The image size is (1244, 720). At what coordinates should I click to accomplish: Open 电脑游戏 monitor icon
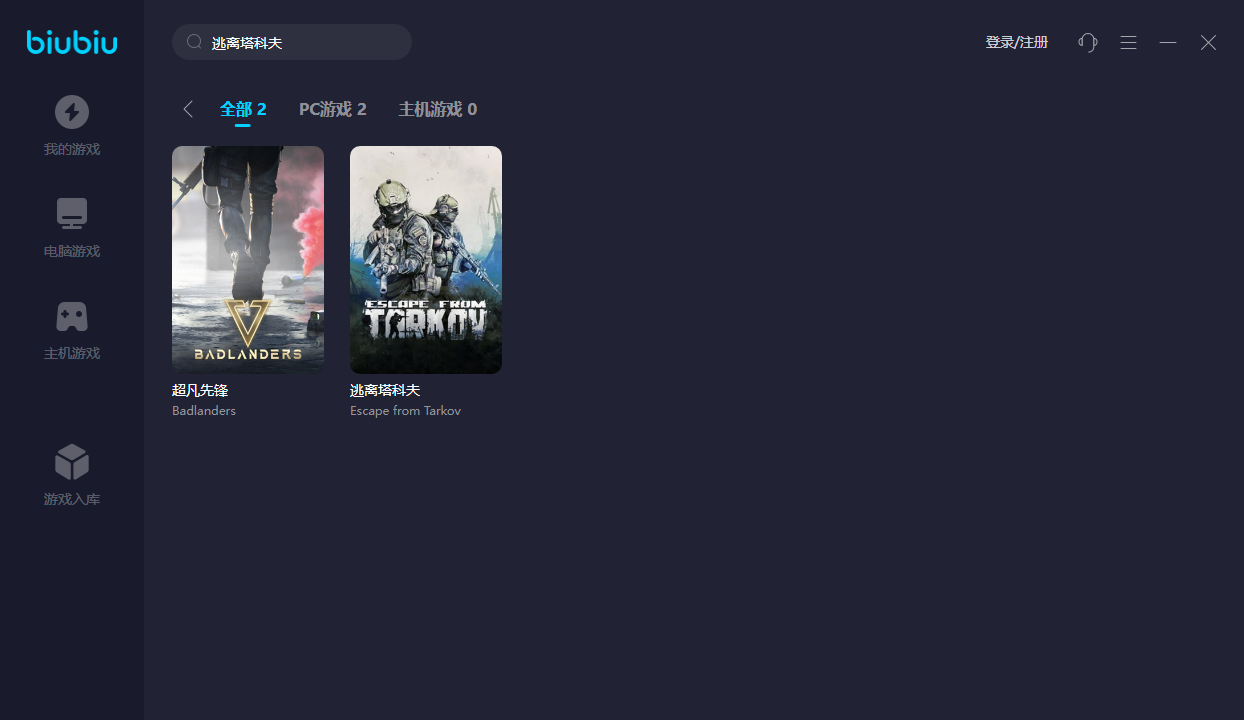pos(72,214)
